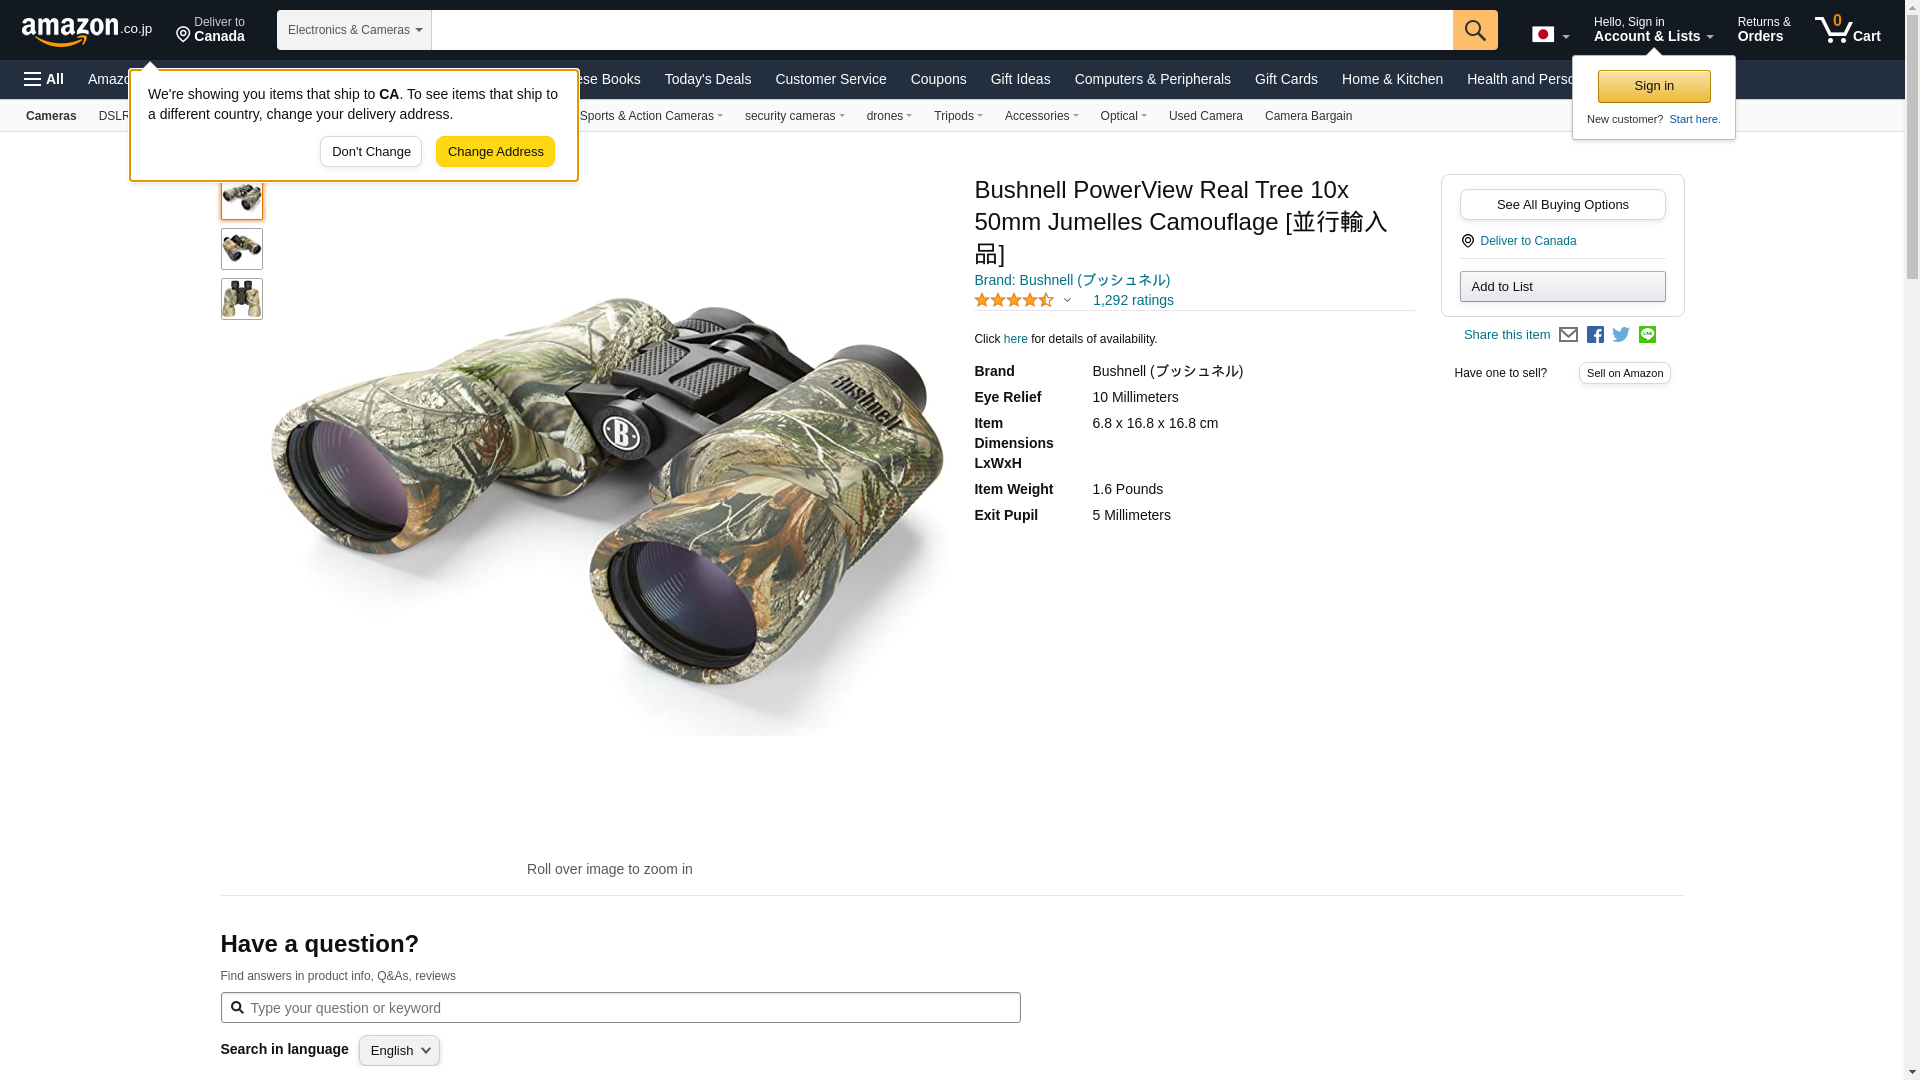Open the cart icon
This screenshot has width=1920, height=1080.
(x=1847, y=30)
